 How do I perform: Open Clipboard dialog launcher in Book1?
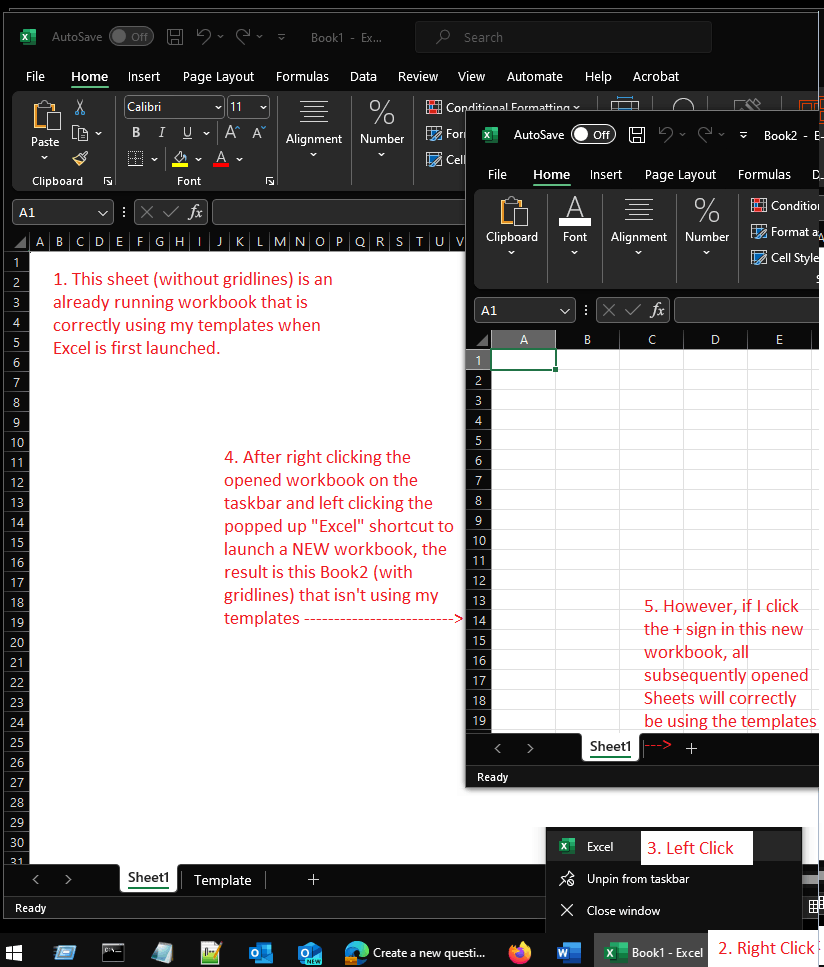(108, 181)
